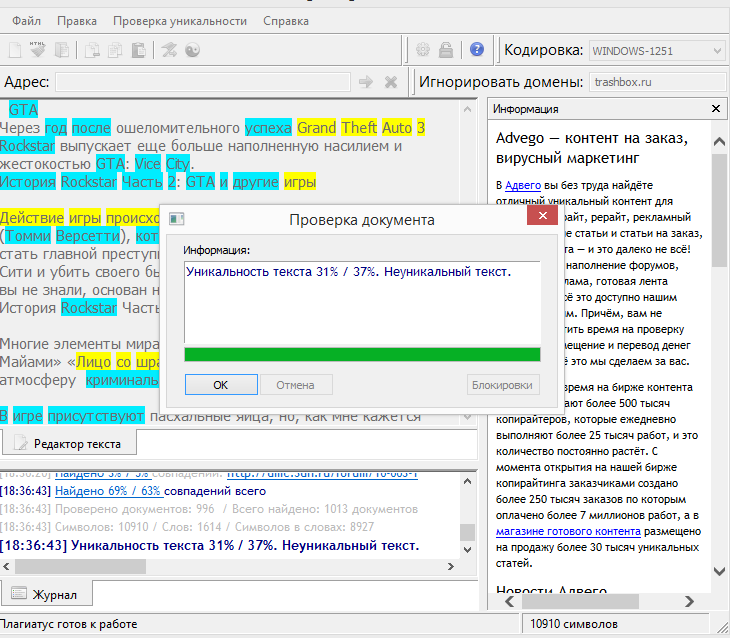Click the new blank document icon
Viewport: 730px width, 638px height.
pyautogui.click(x=15, y=50)
